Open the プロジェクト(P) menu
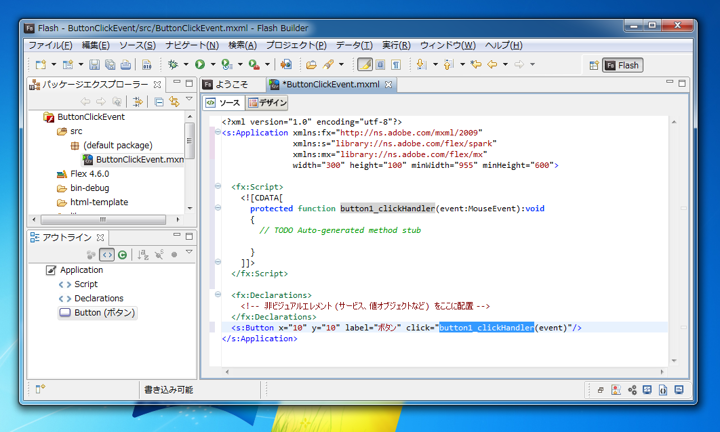Image resolution: width=720 pixels, height=432 pixels. point(296,45)
